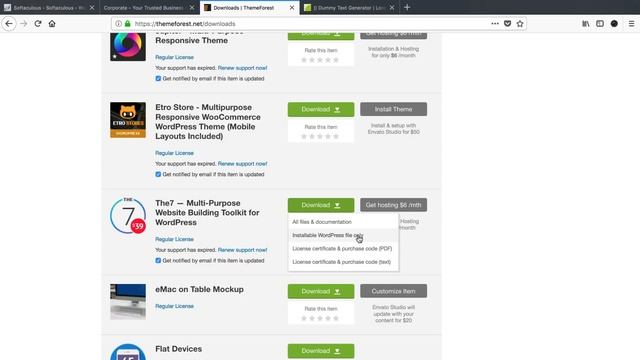640x360 pixels.
Task: Open eMac on Table Mockup title
Action: 199,289
